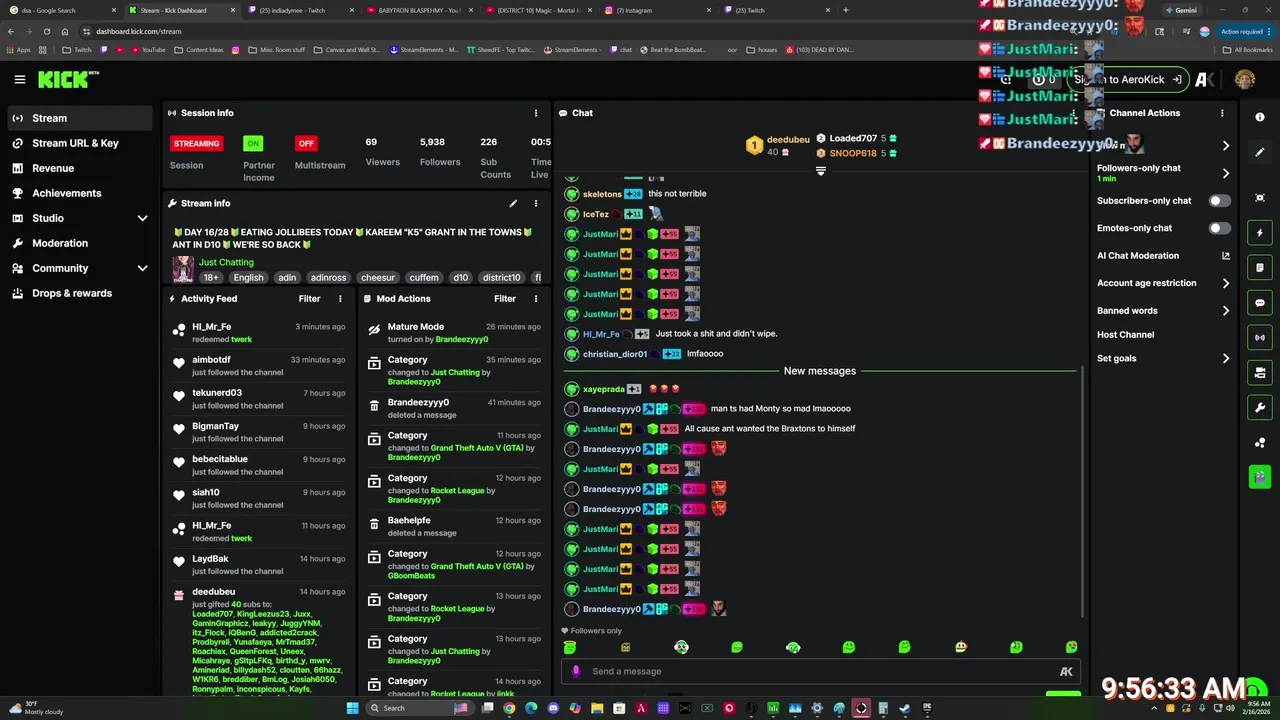This screenshot has width=1280, height=720.
Task: Click the green clapperboard icon in the right rail
Action: click(x=1260, y=476)
